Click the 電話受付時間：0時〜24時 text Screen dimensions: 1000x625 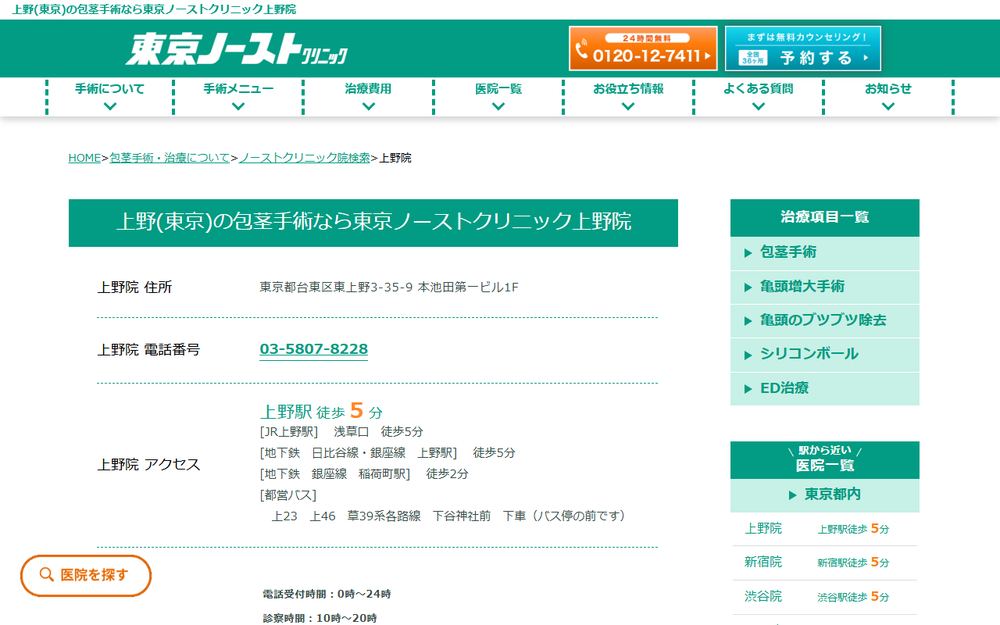pyautogui.click(x=327, y=594)
